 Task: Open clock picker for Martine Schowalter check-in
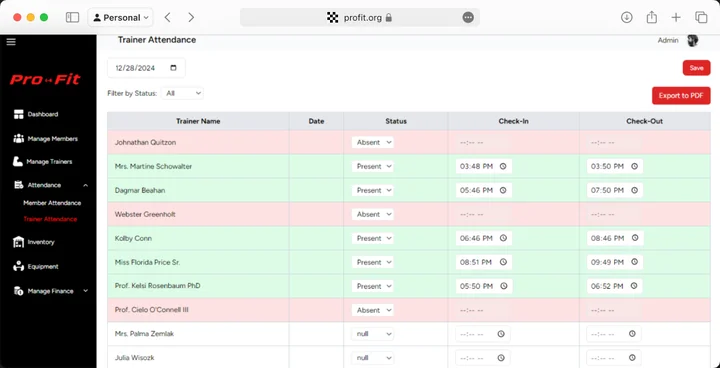pyautogui.click(x=503, y=166)
